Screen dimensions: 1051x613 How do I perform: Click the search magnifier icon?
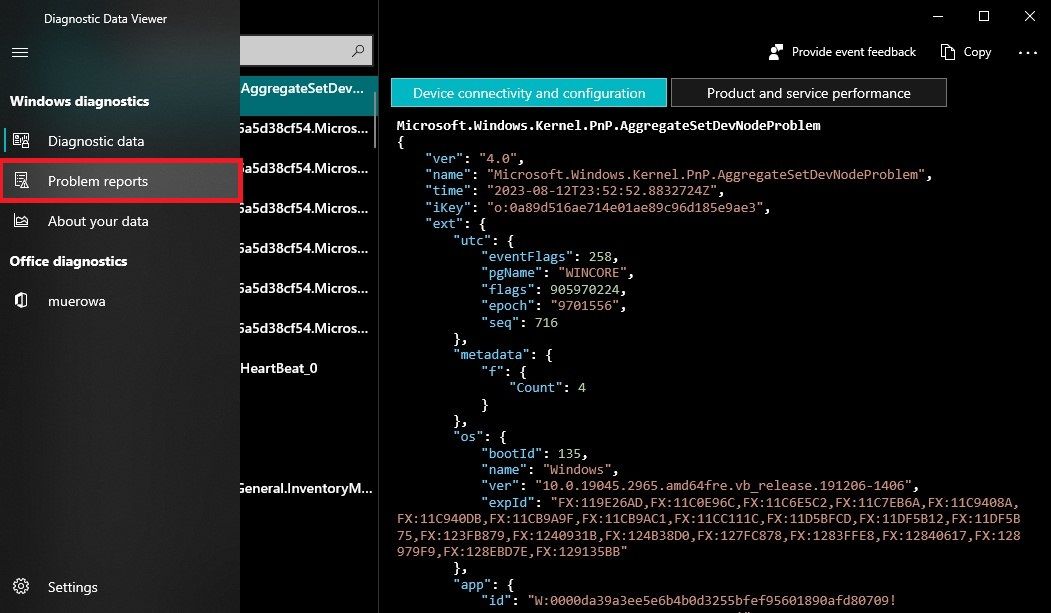[x=357, y=50]
